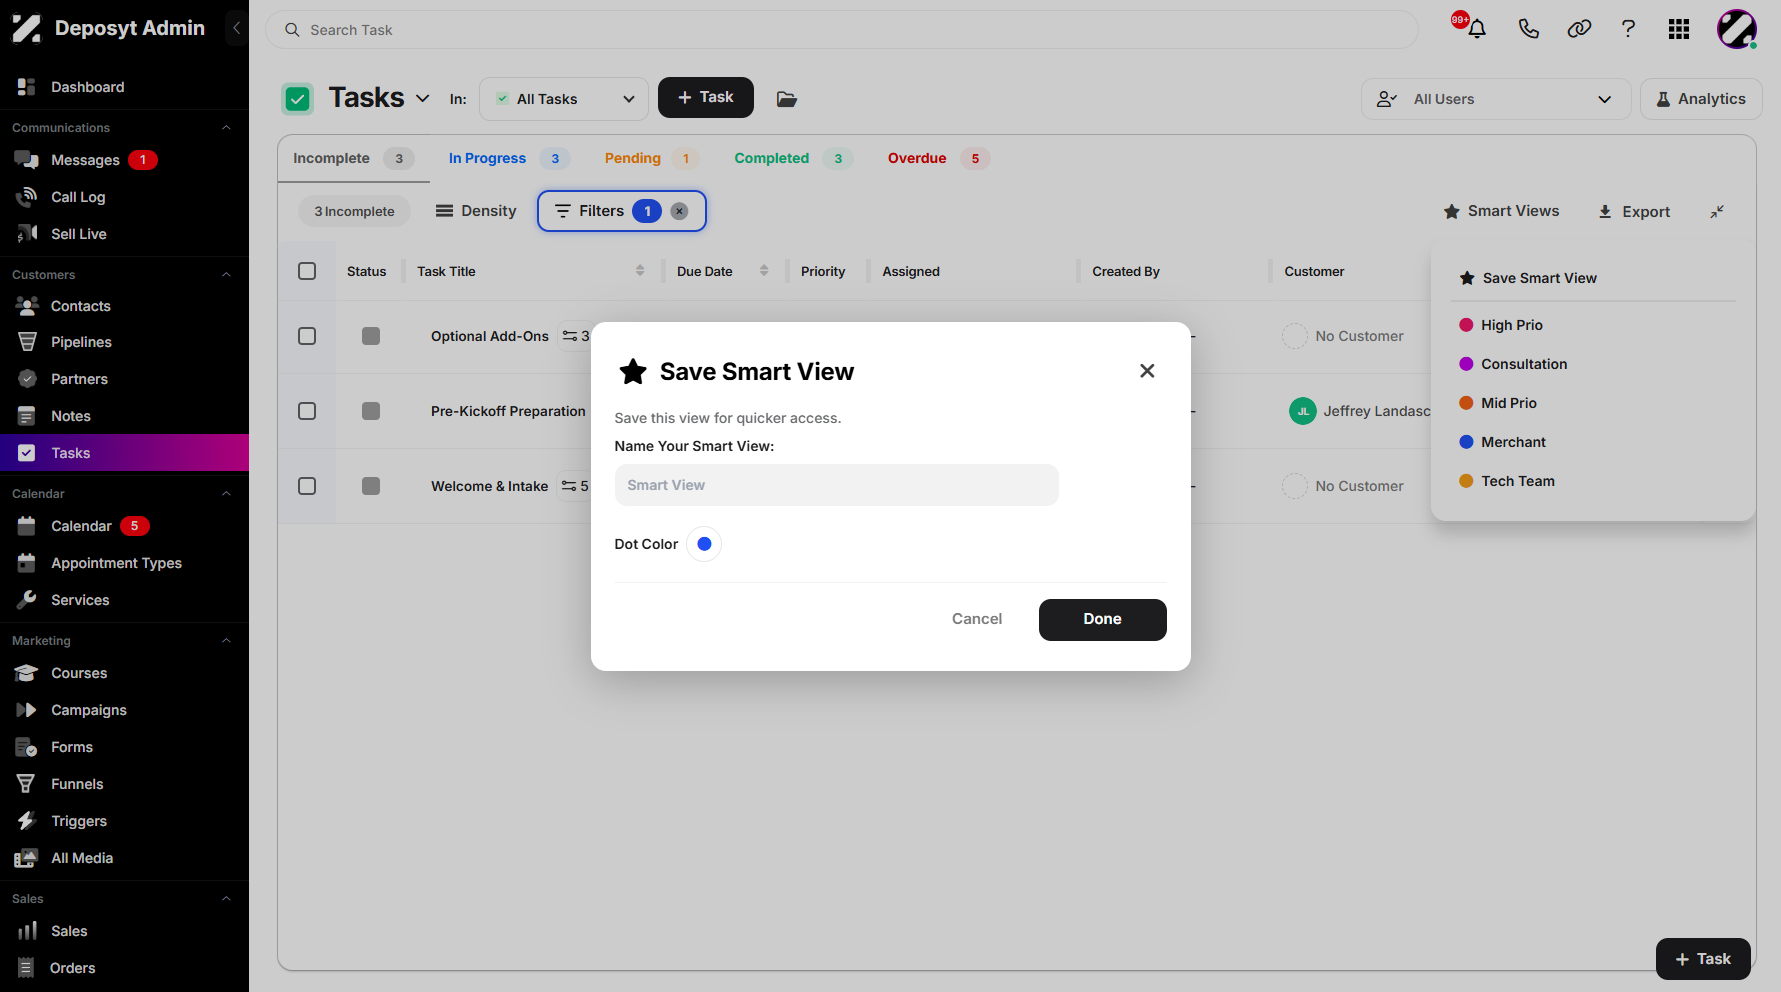Click the collapse view arrows icon
This screenshot has height=992, width=1781.
tap(1717, 211)
